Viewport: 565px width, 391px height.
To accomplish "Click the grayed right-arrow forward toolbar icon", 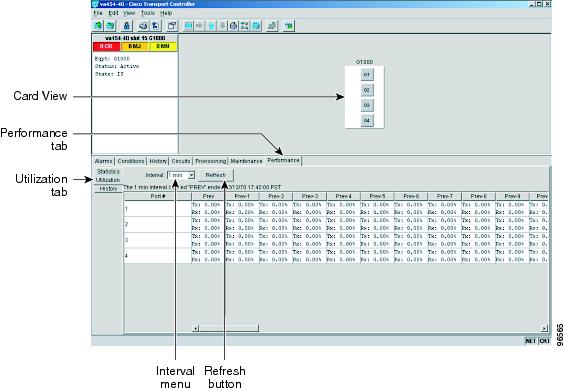I will (x=199, y=26).
